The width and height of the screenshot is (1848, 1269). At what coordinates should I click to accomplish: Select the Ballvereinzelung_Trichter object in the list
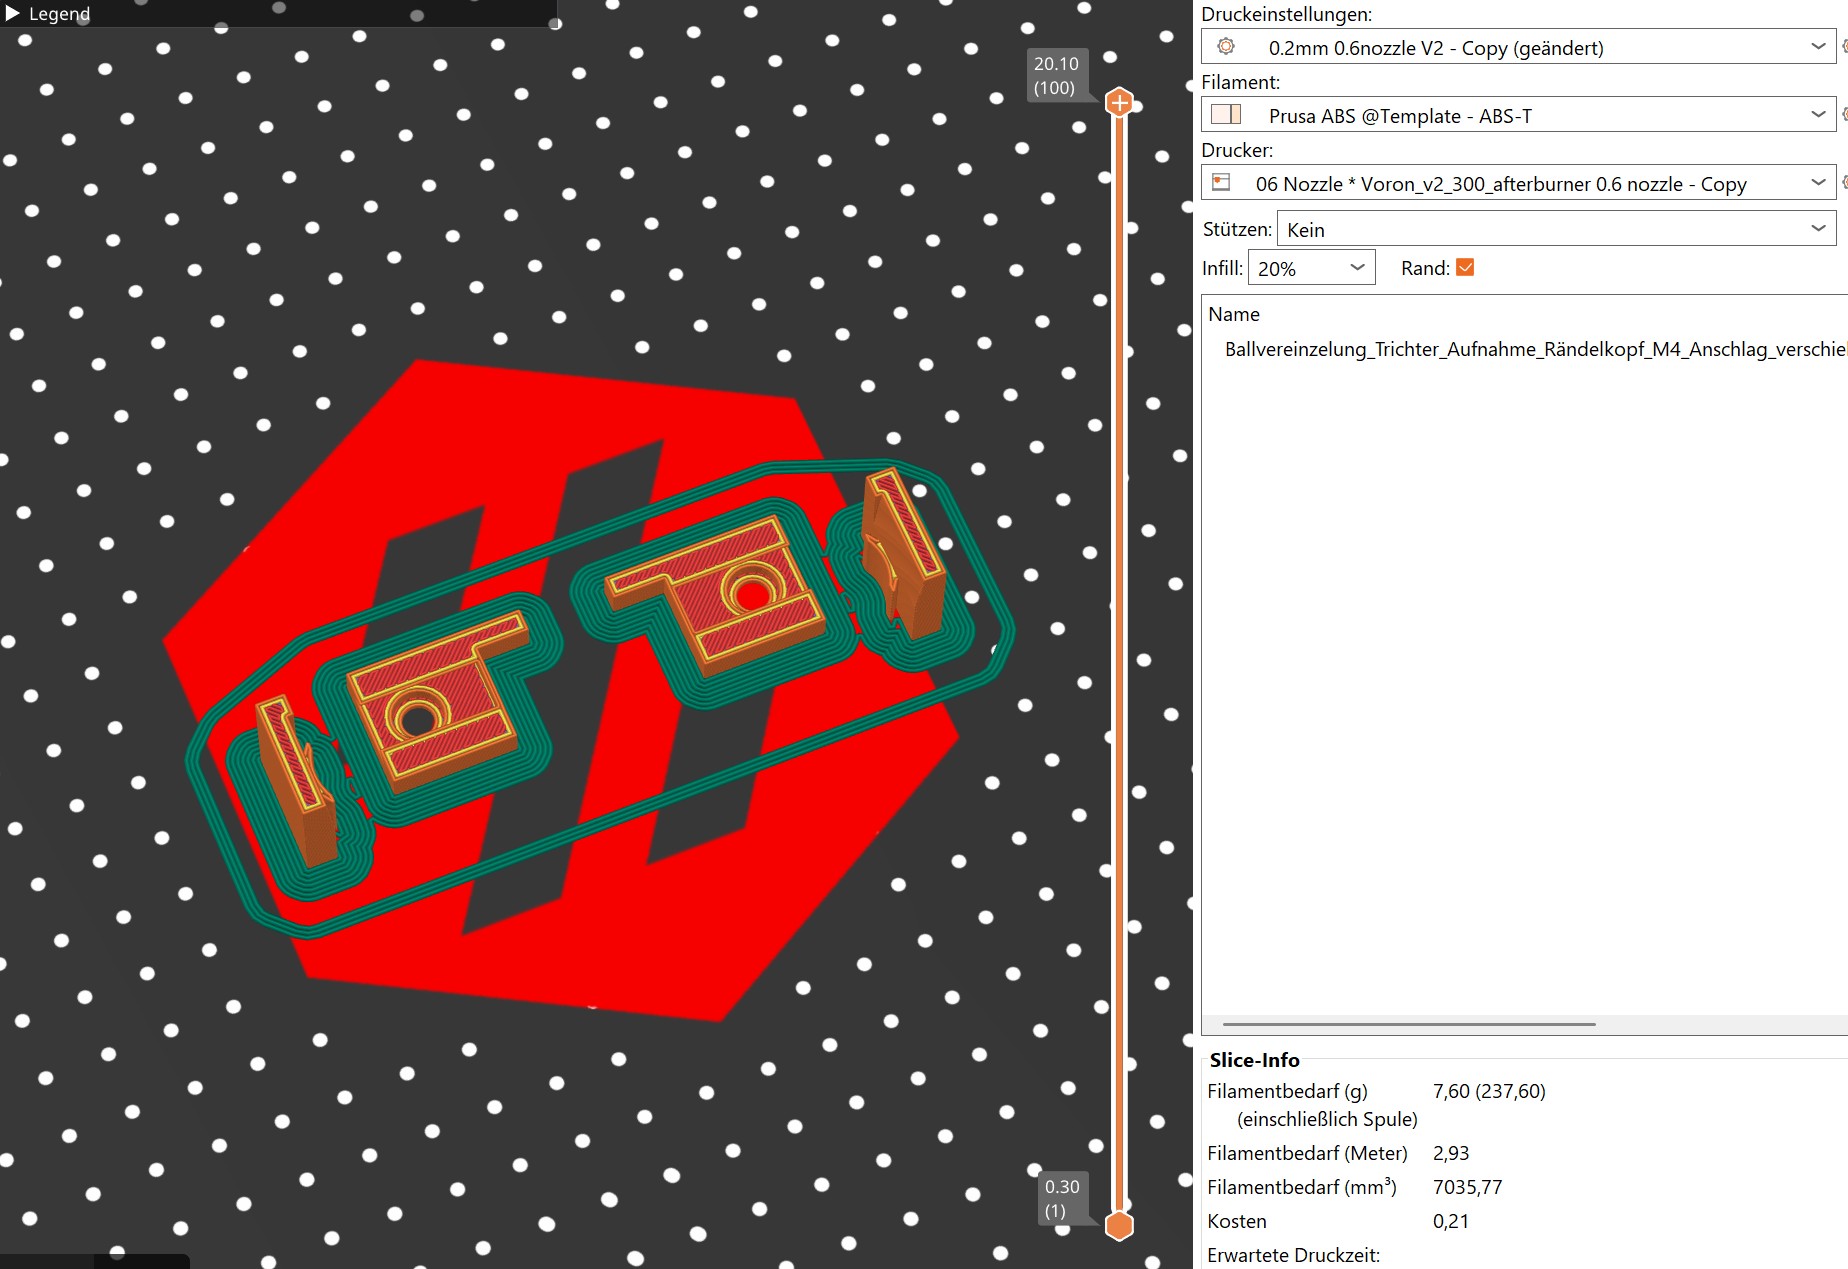click(1534, 349)
